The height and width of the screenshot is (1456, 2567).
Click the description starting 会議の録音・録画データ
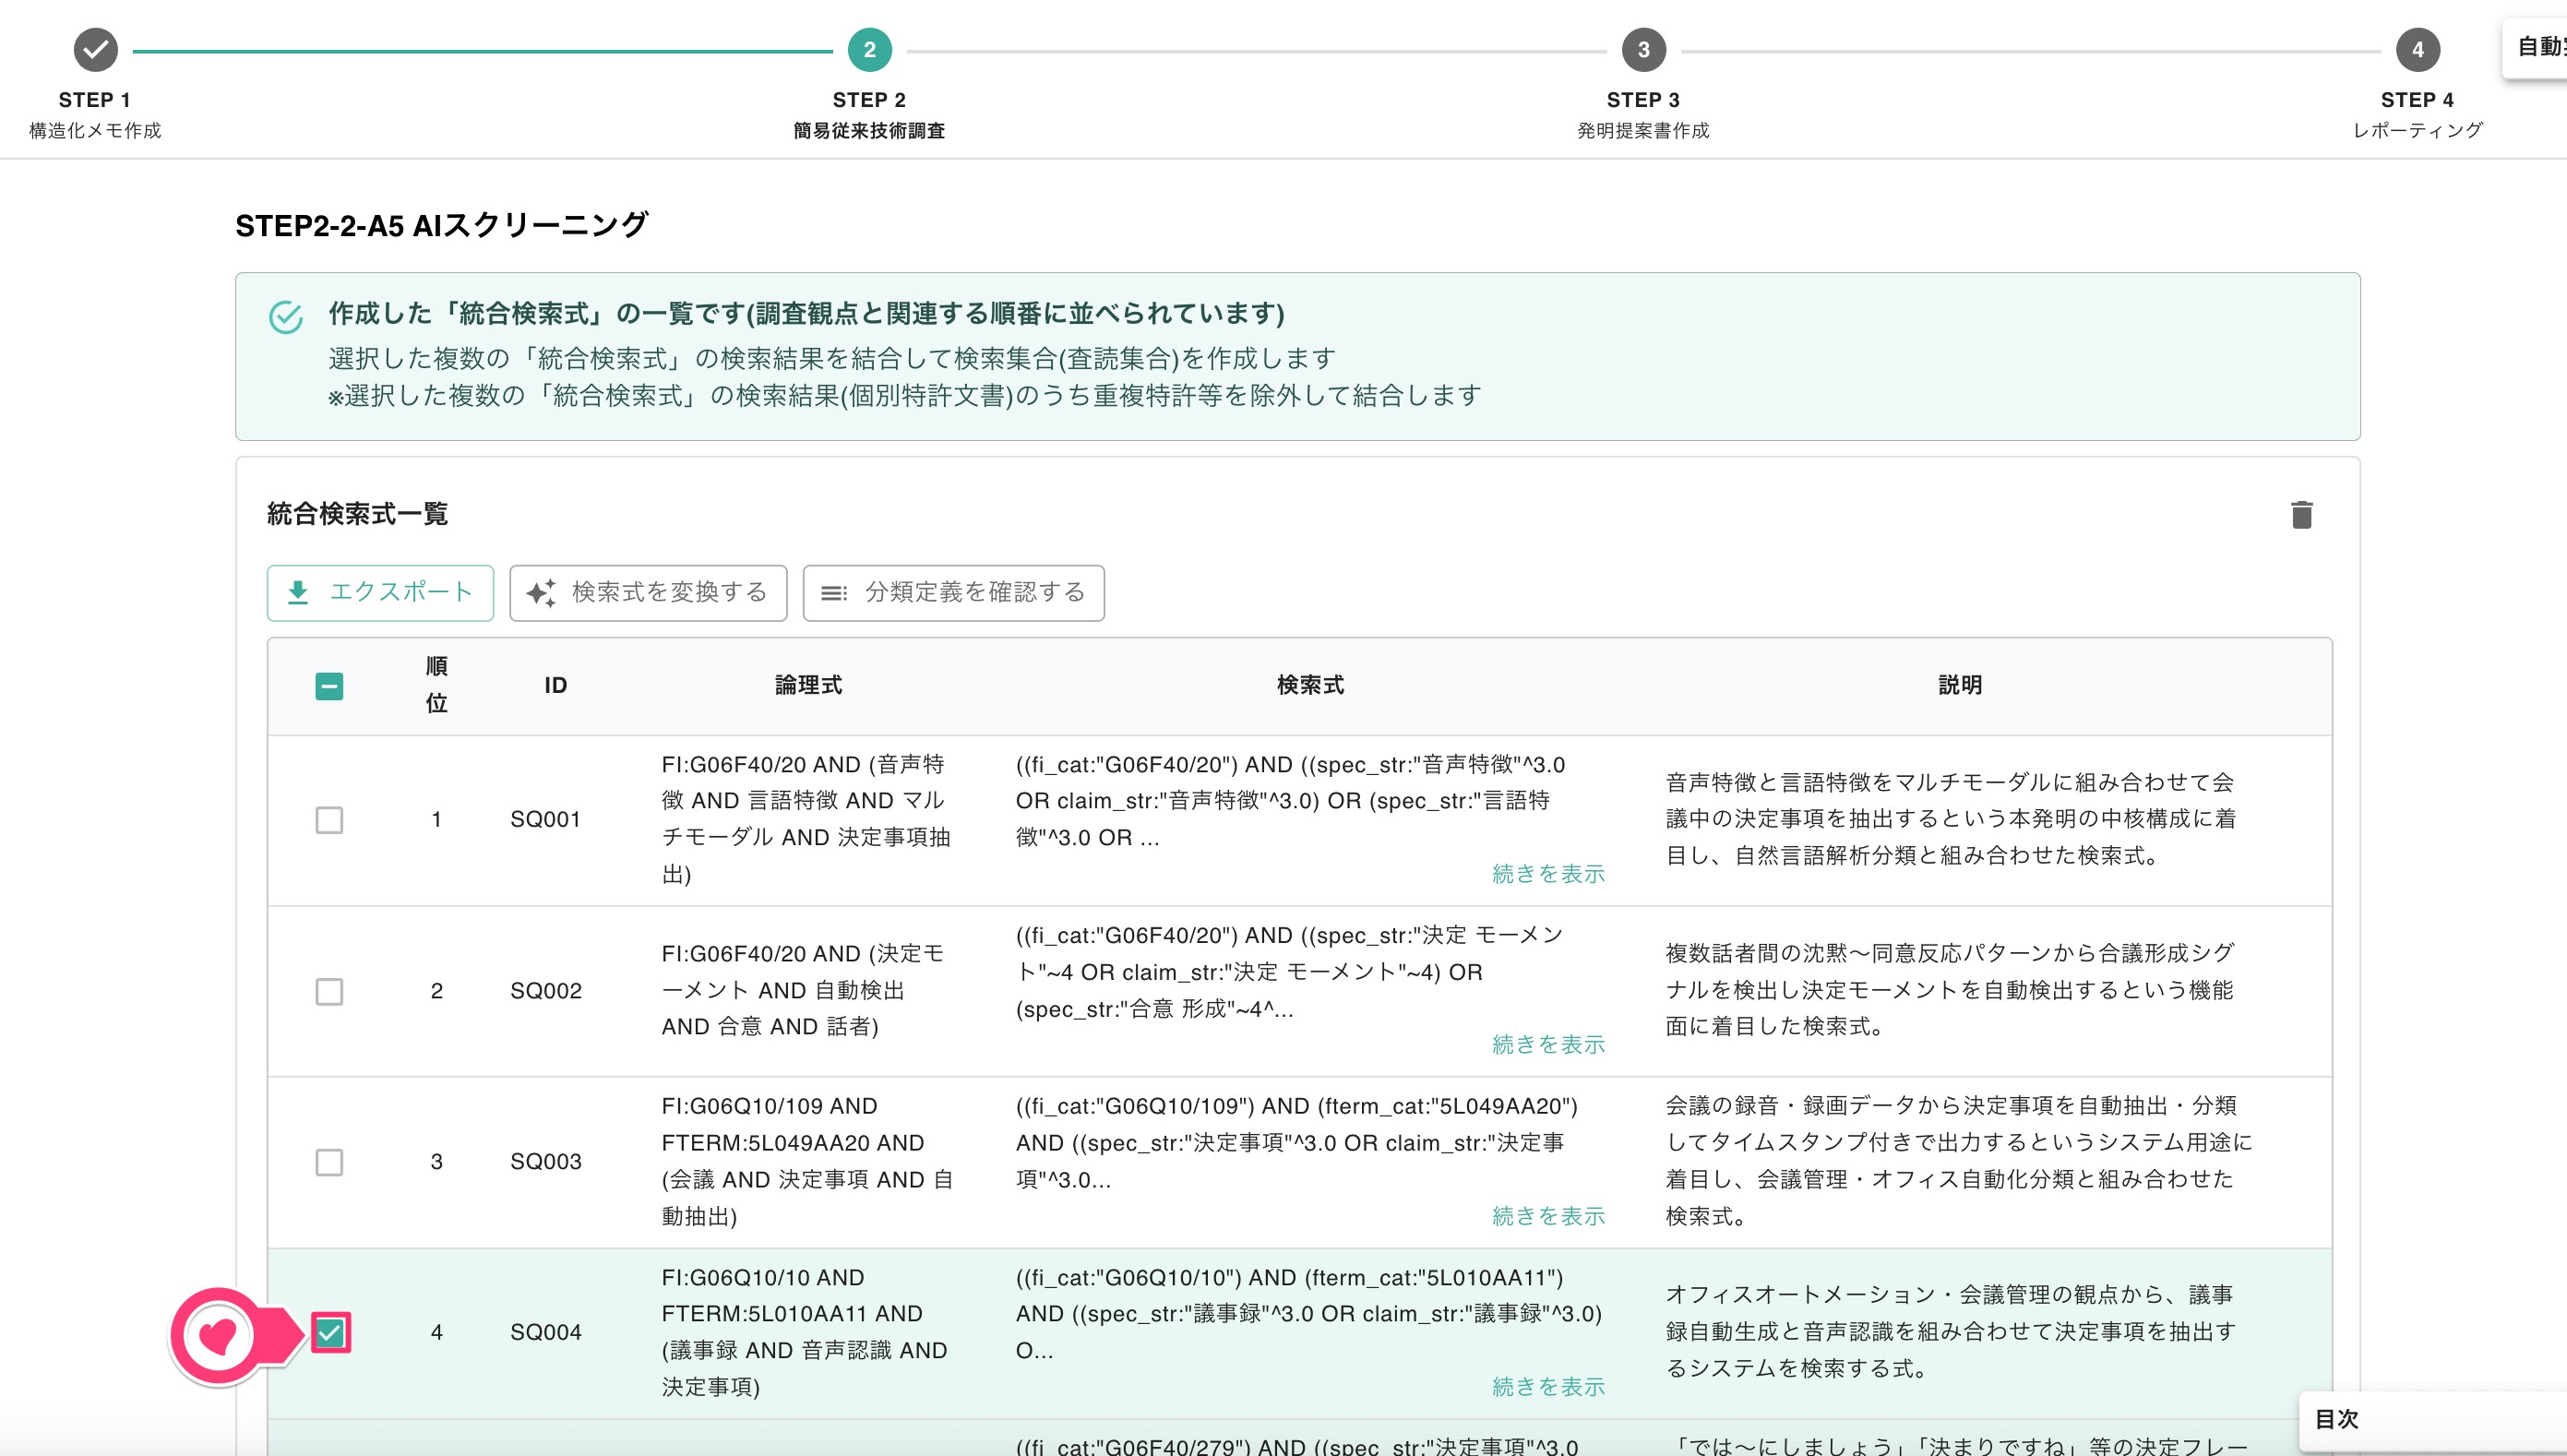[x=1958, y=1161]
